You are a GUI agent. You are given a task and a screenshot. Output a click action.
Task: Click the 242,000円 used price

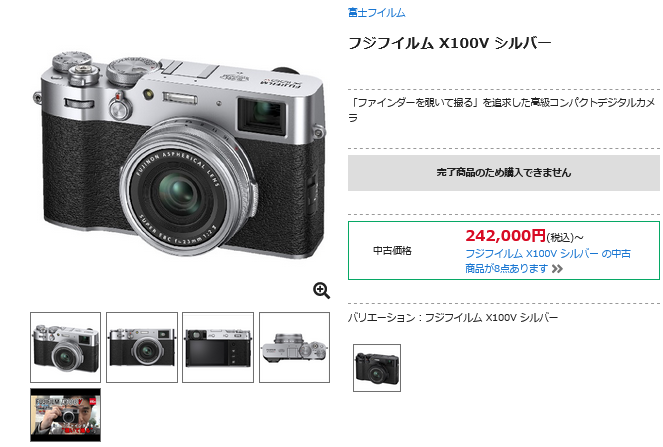(505, 236)
